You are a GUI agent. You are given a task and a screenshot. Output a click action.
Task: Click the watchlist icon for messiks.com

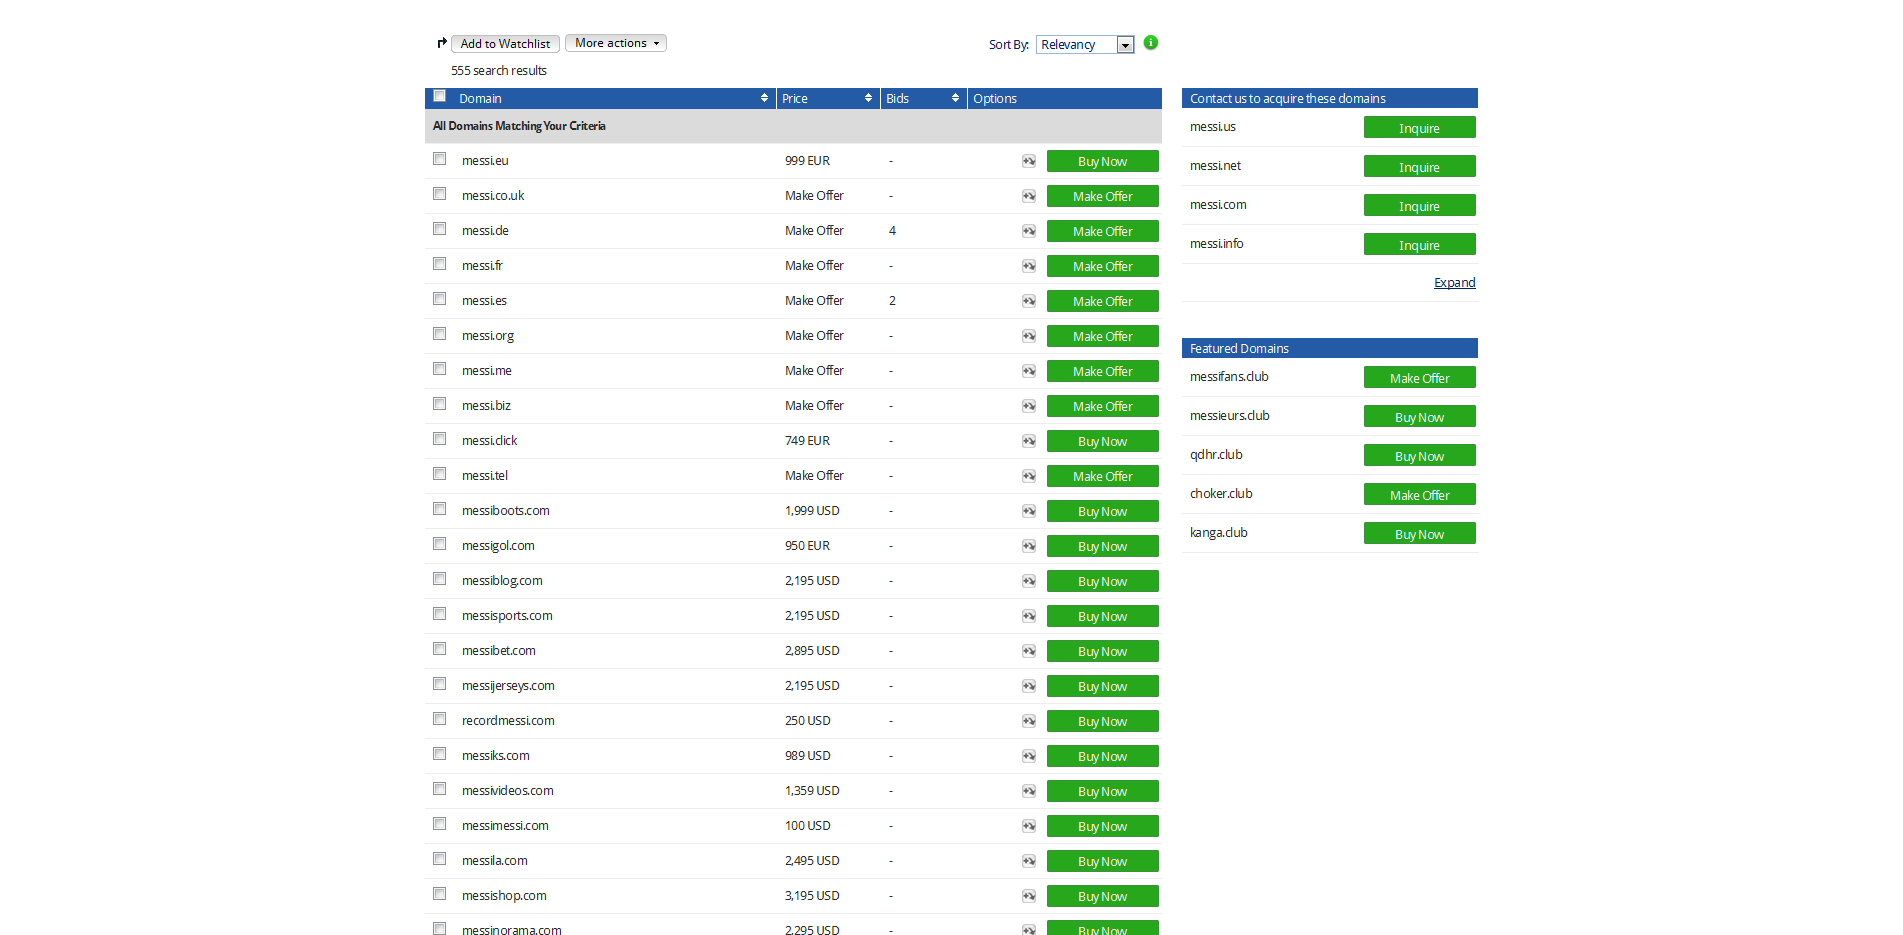click(x=1029, y=756)
